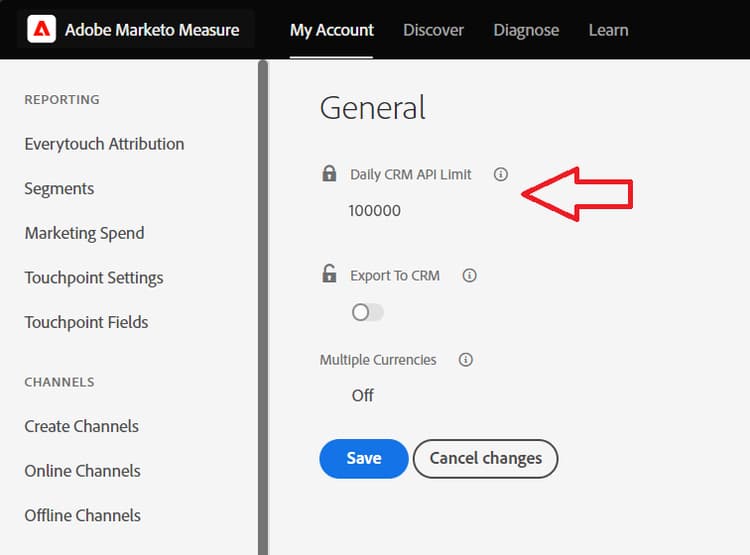The width and height of the screenshot is (750, 555).
Task: Open Everytouch Attribution in the sidebar
Action: 104,144
